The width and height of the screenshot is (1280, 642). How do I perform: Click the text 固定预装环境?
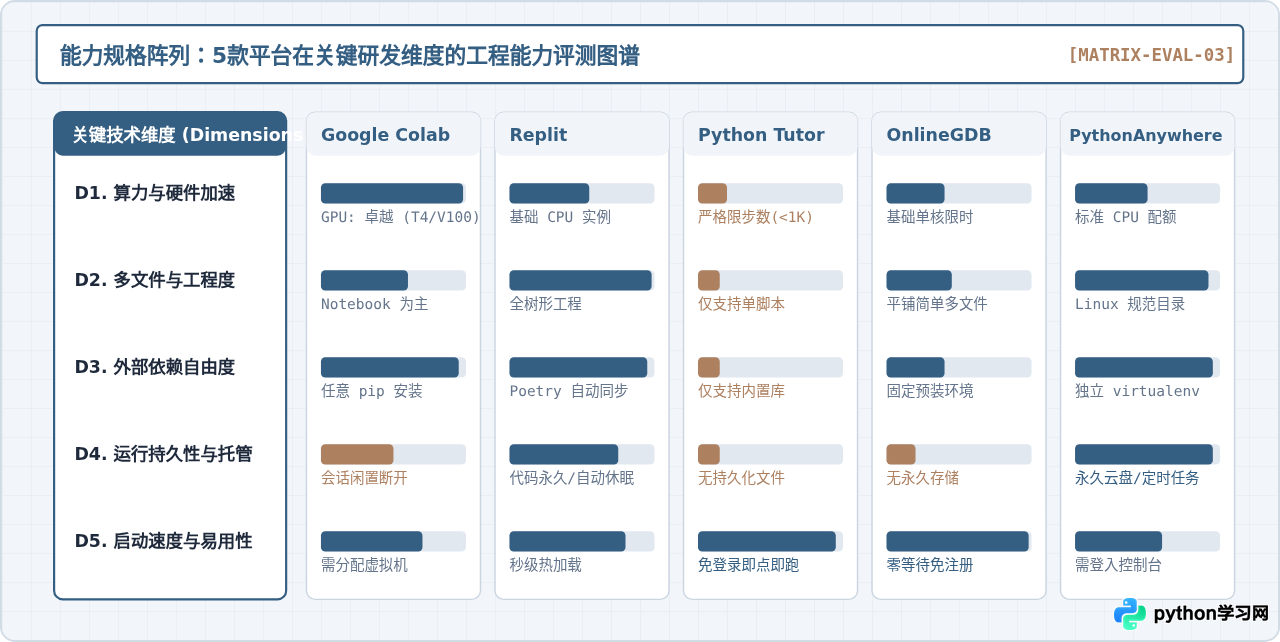tap(930, 391)
